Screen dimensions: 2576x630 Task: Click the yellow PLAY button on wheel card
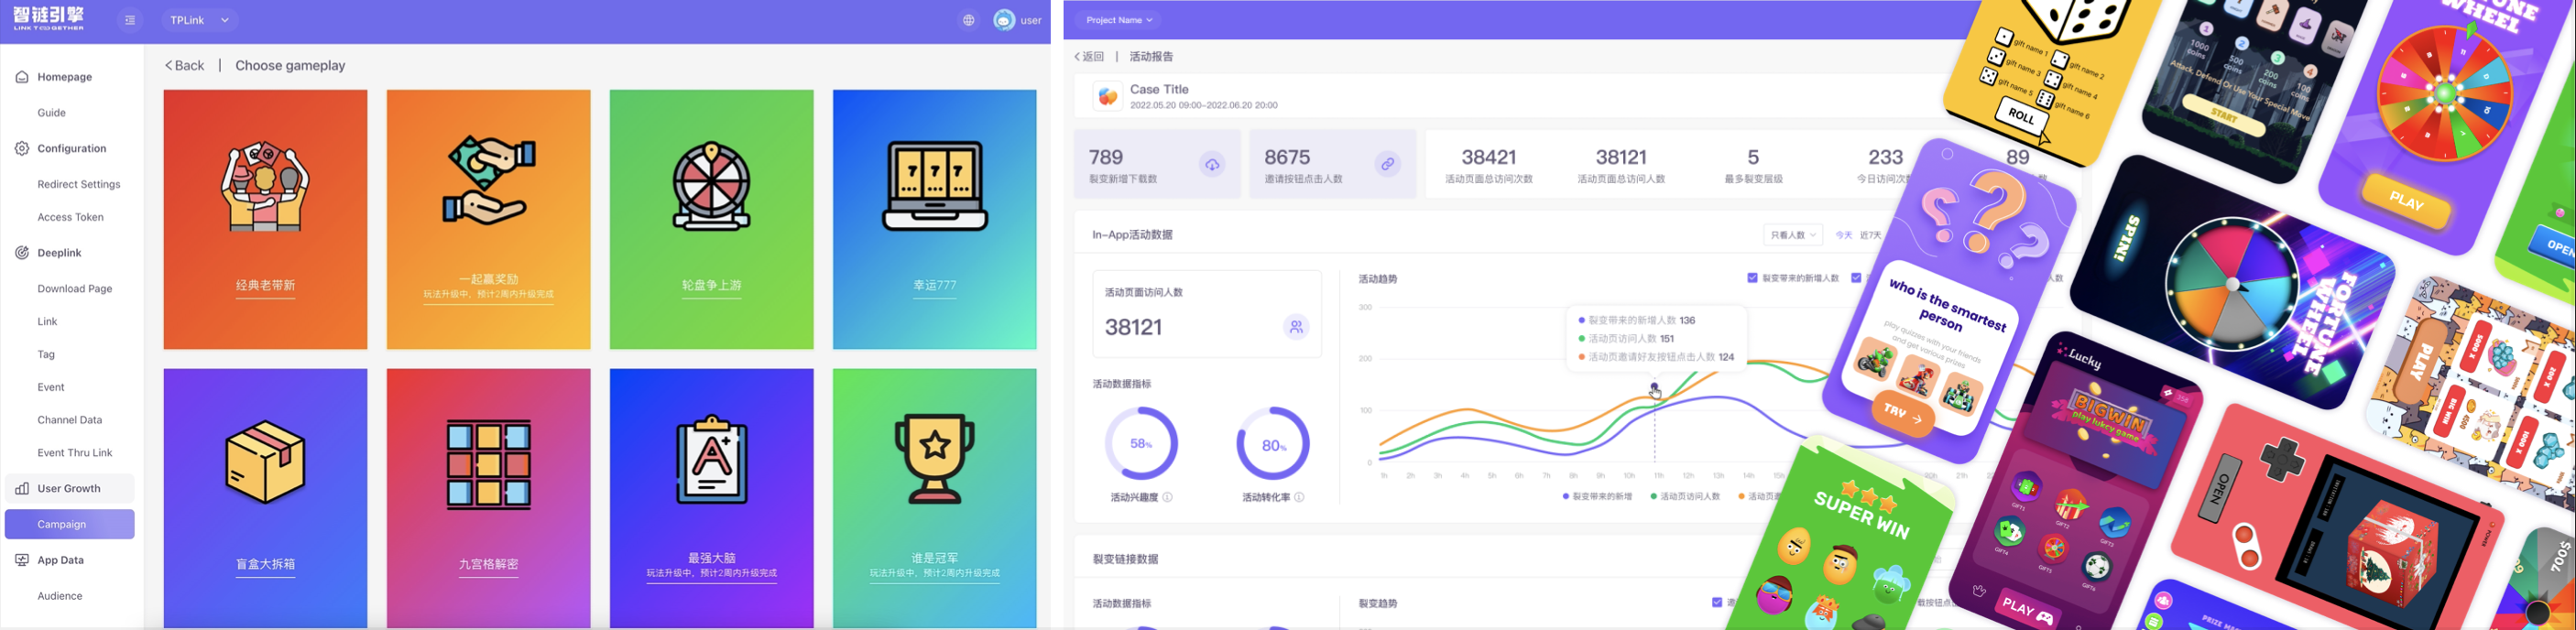2407,201
